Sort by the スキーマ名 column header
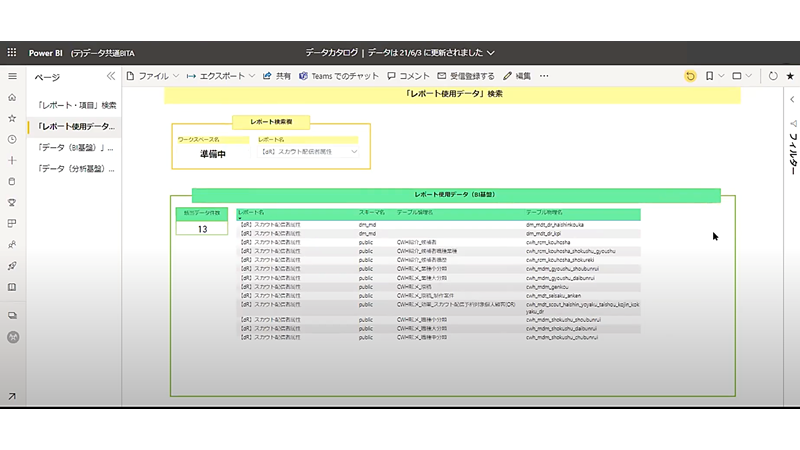 coord(371,212)
